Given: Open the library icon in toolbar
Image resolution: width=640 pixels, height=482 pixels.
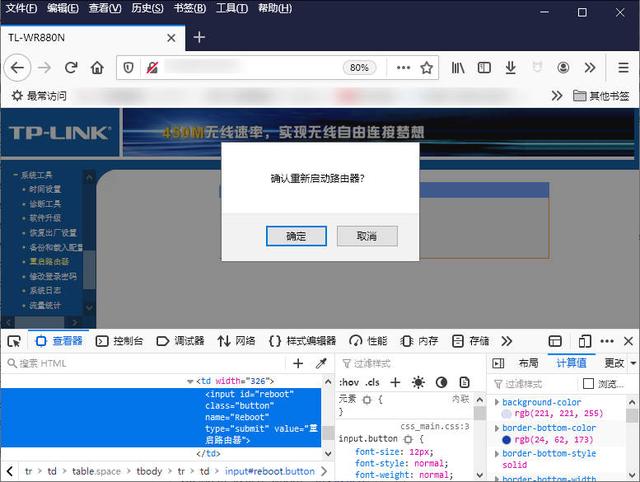Looking at the screenshot, I should coord(458,68).
